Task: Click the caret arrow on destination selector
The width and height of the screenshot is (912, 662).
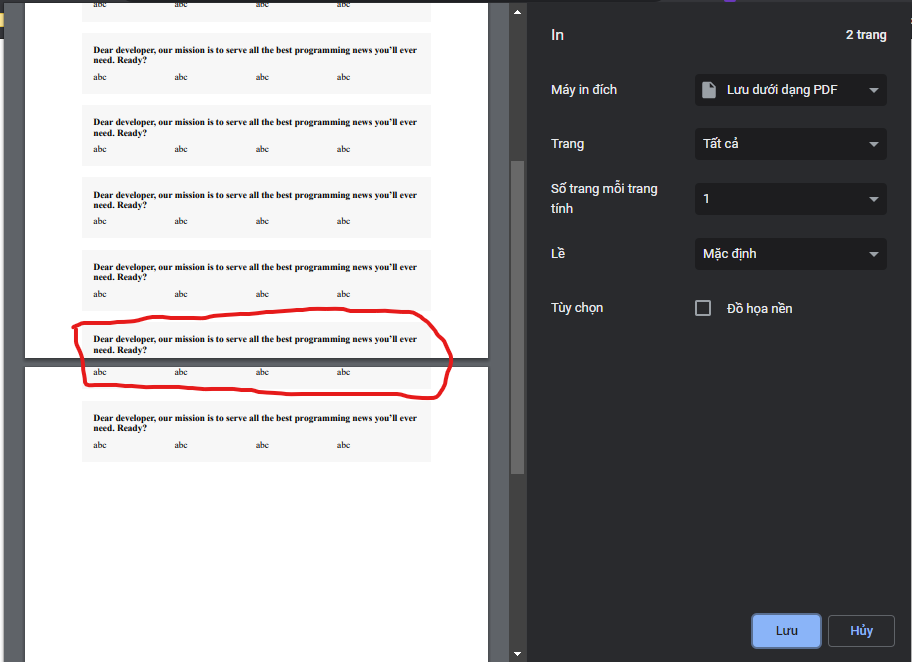Action: tap(873, 89)
